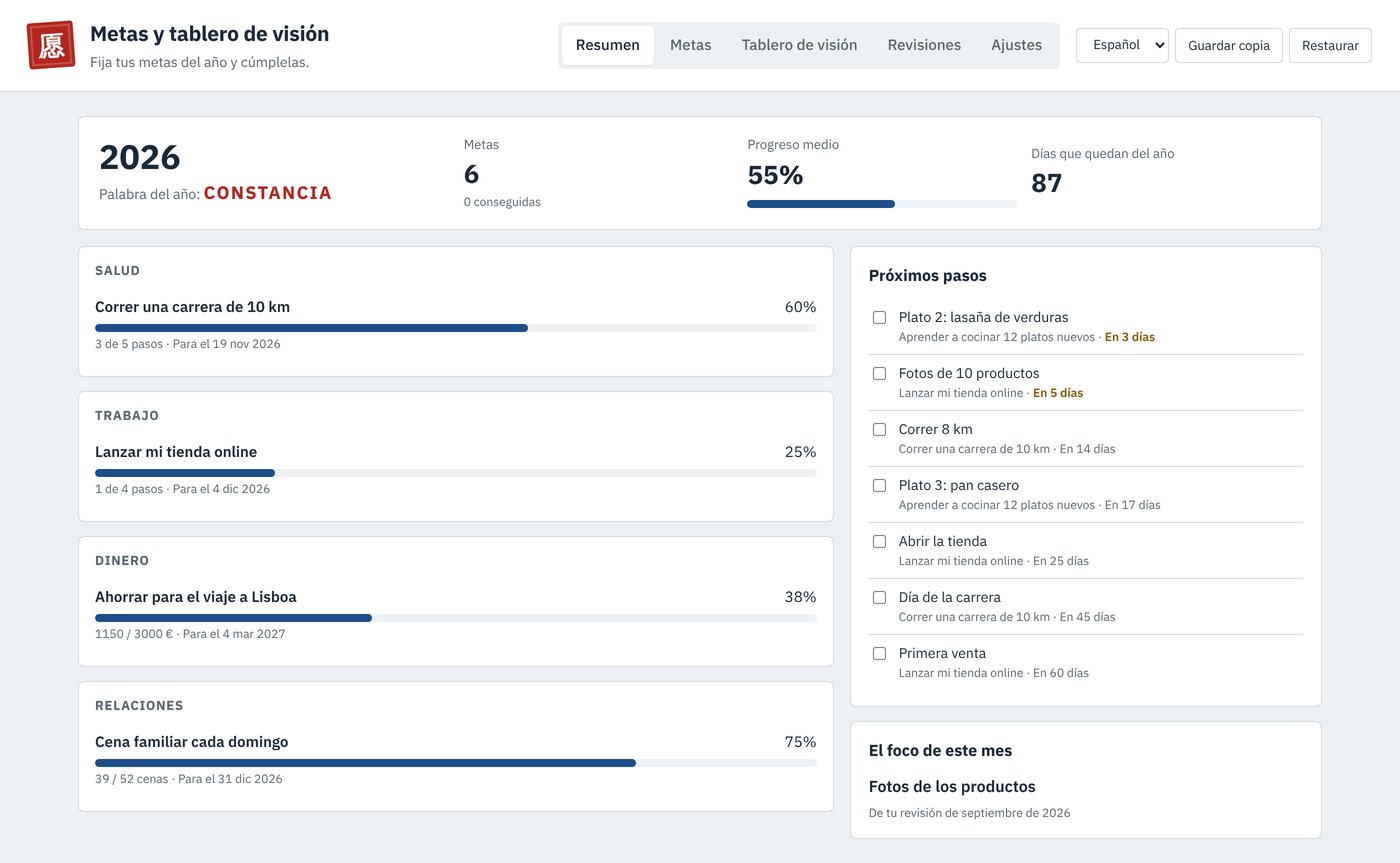Click the '39 / 52 cenas' detail text
The width and height of the screenshot is (1400, 863).
(x=132, y=779)
